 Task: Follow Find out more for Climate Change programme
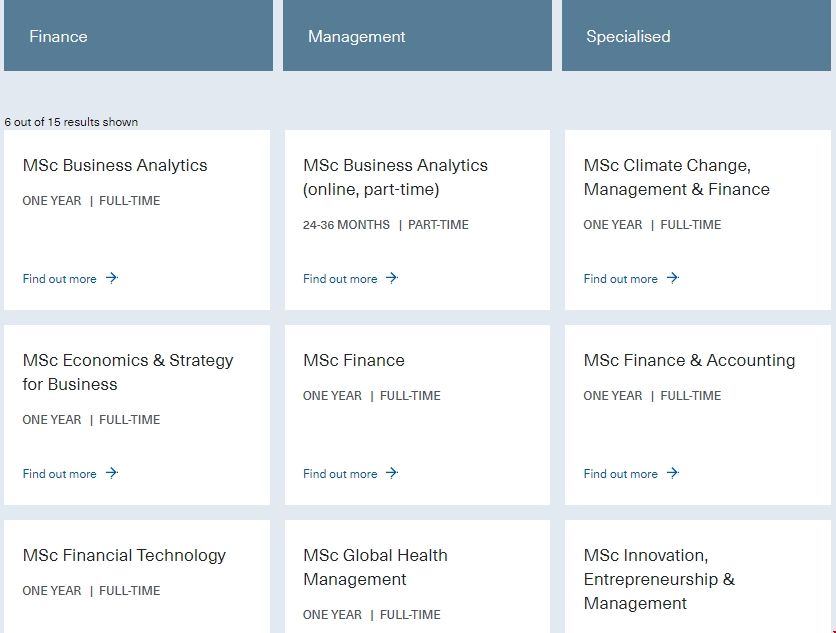[621, 279]
